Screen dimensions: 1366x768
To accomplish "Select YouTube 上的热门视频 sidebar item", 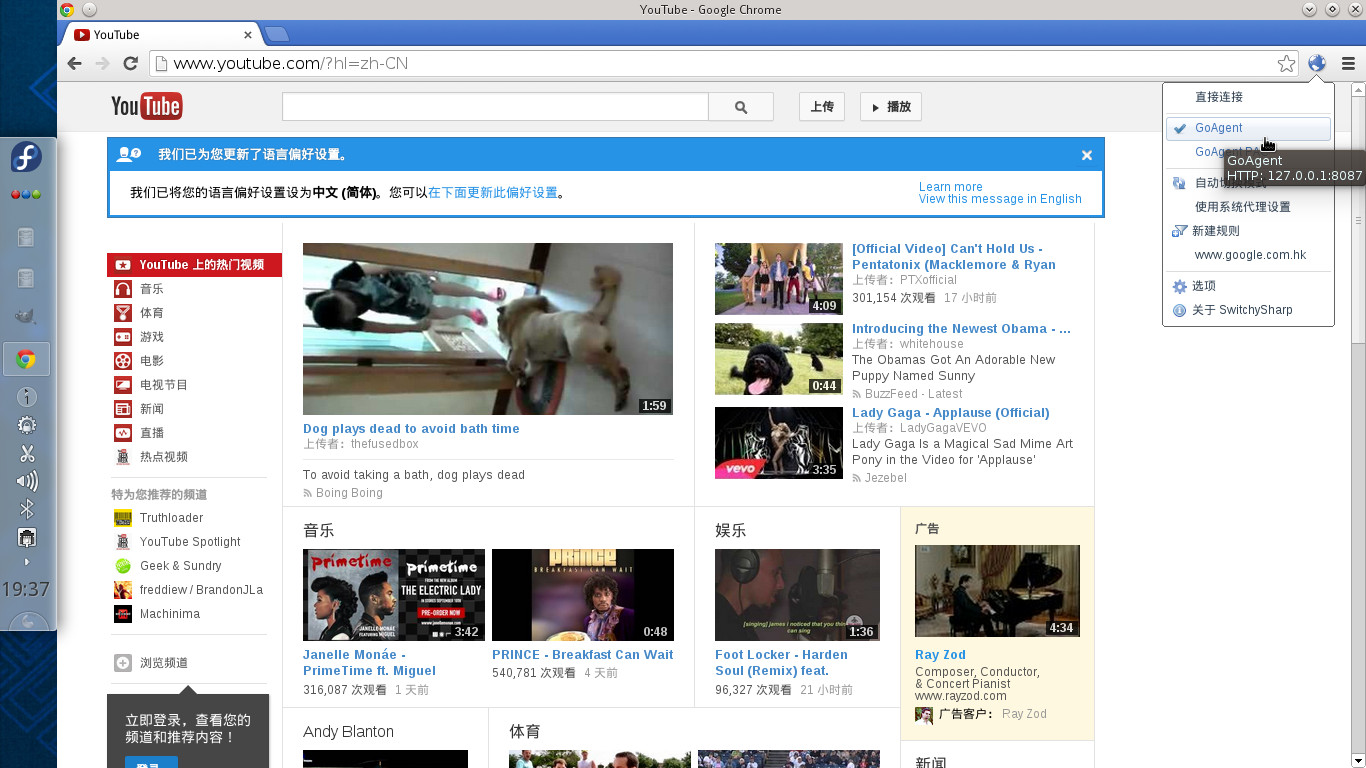I will pyautogui.click(x=194, y=265).
